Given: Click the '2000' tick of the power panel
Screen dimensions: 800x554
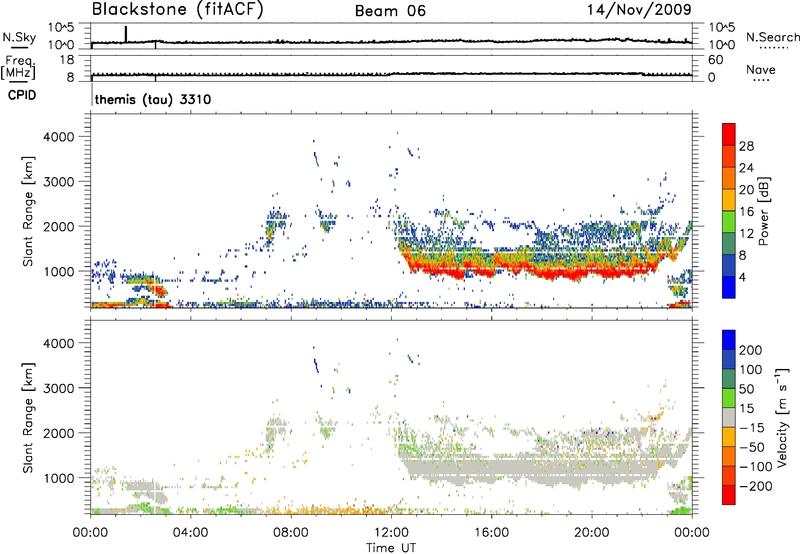Looking at the screenshot, I should pos(58,226).
